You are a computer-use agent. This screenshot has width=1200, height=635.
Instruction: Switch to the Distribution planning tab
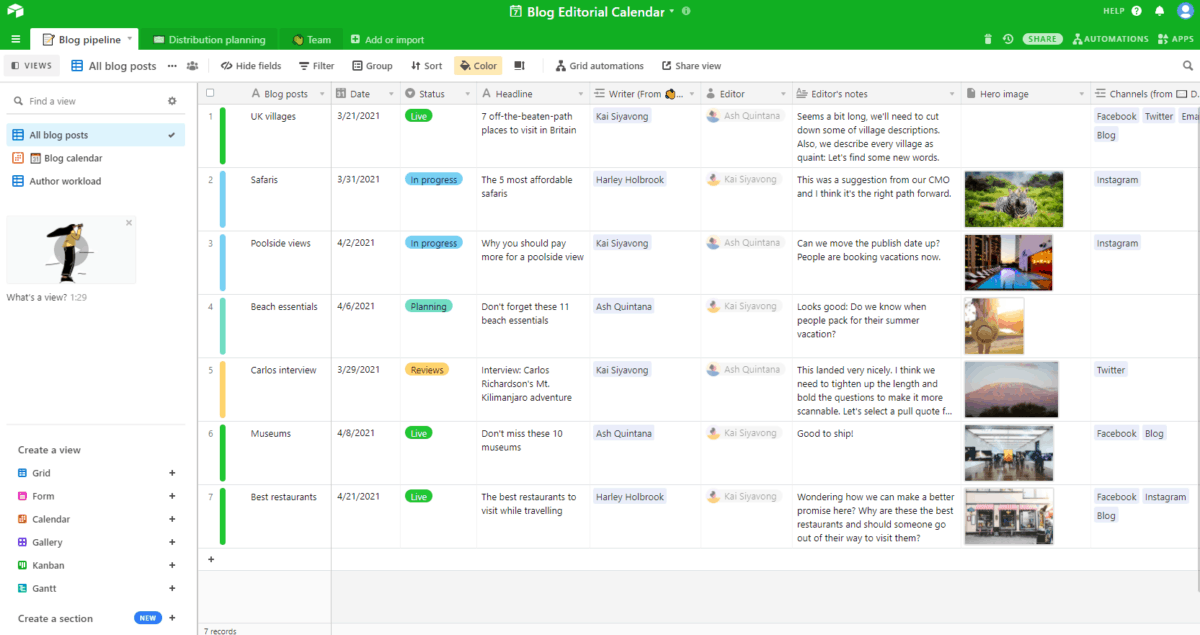pyautogui.click(x=210, y=38)
